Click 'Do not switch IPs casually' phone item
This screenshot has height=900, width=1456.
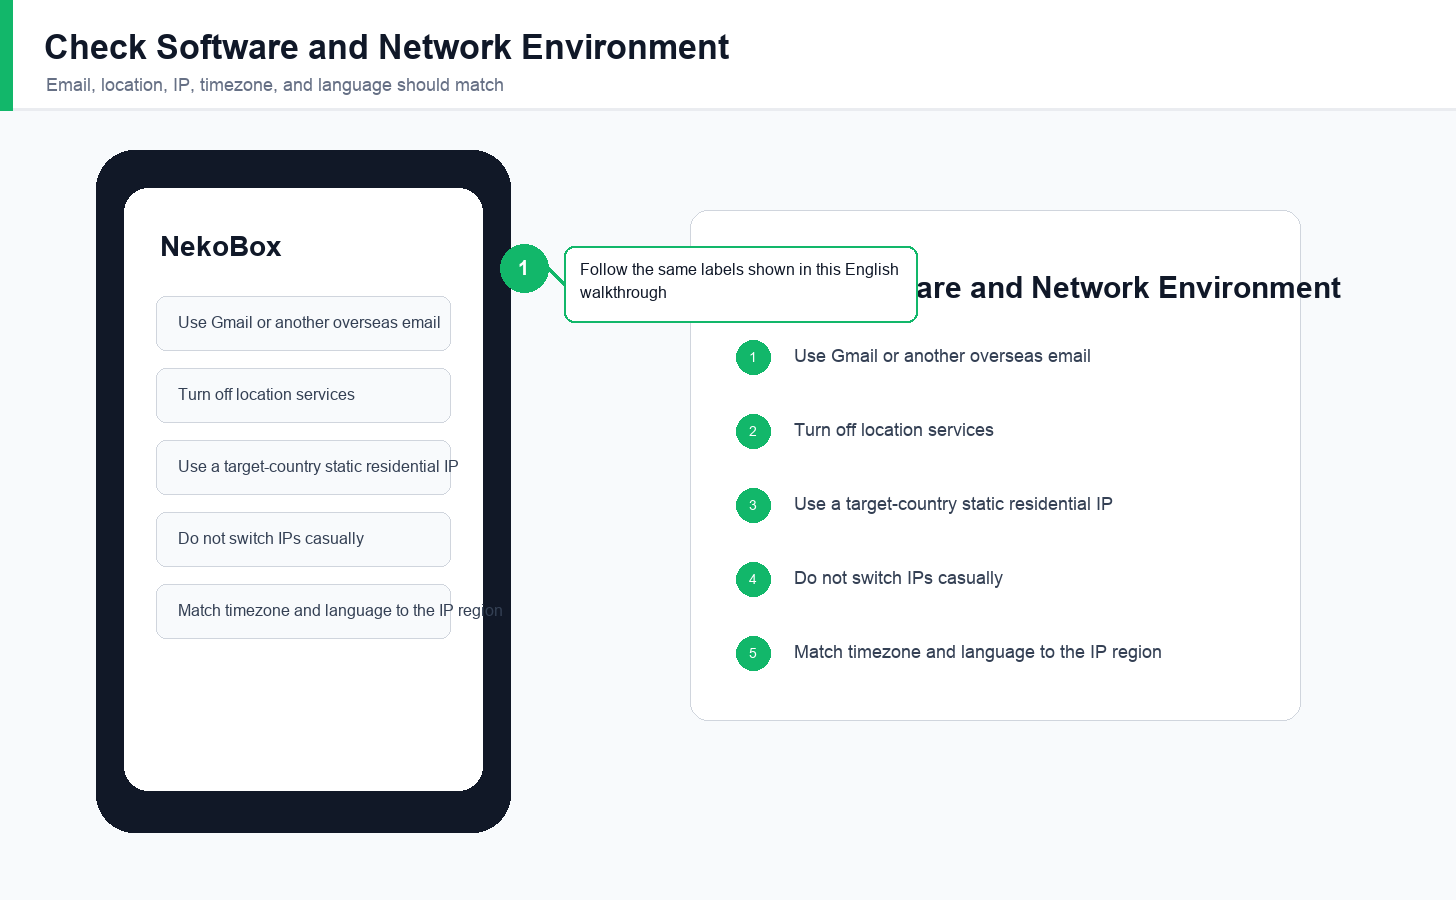point(303,539)
